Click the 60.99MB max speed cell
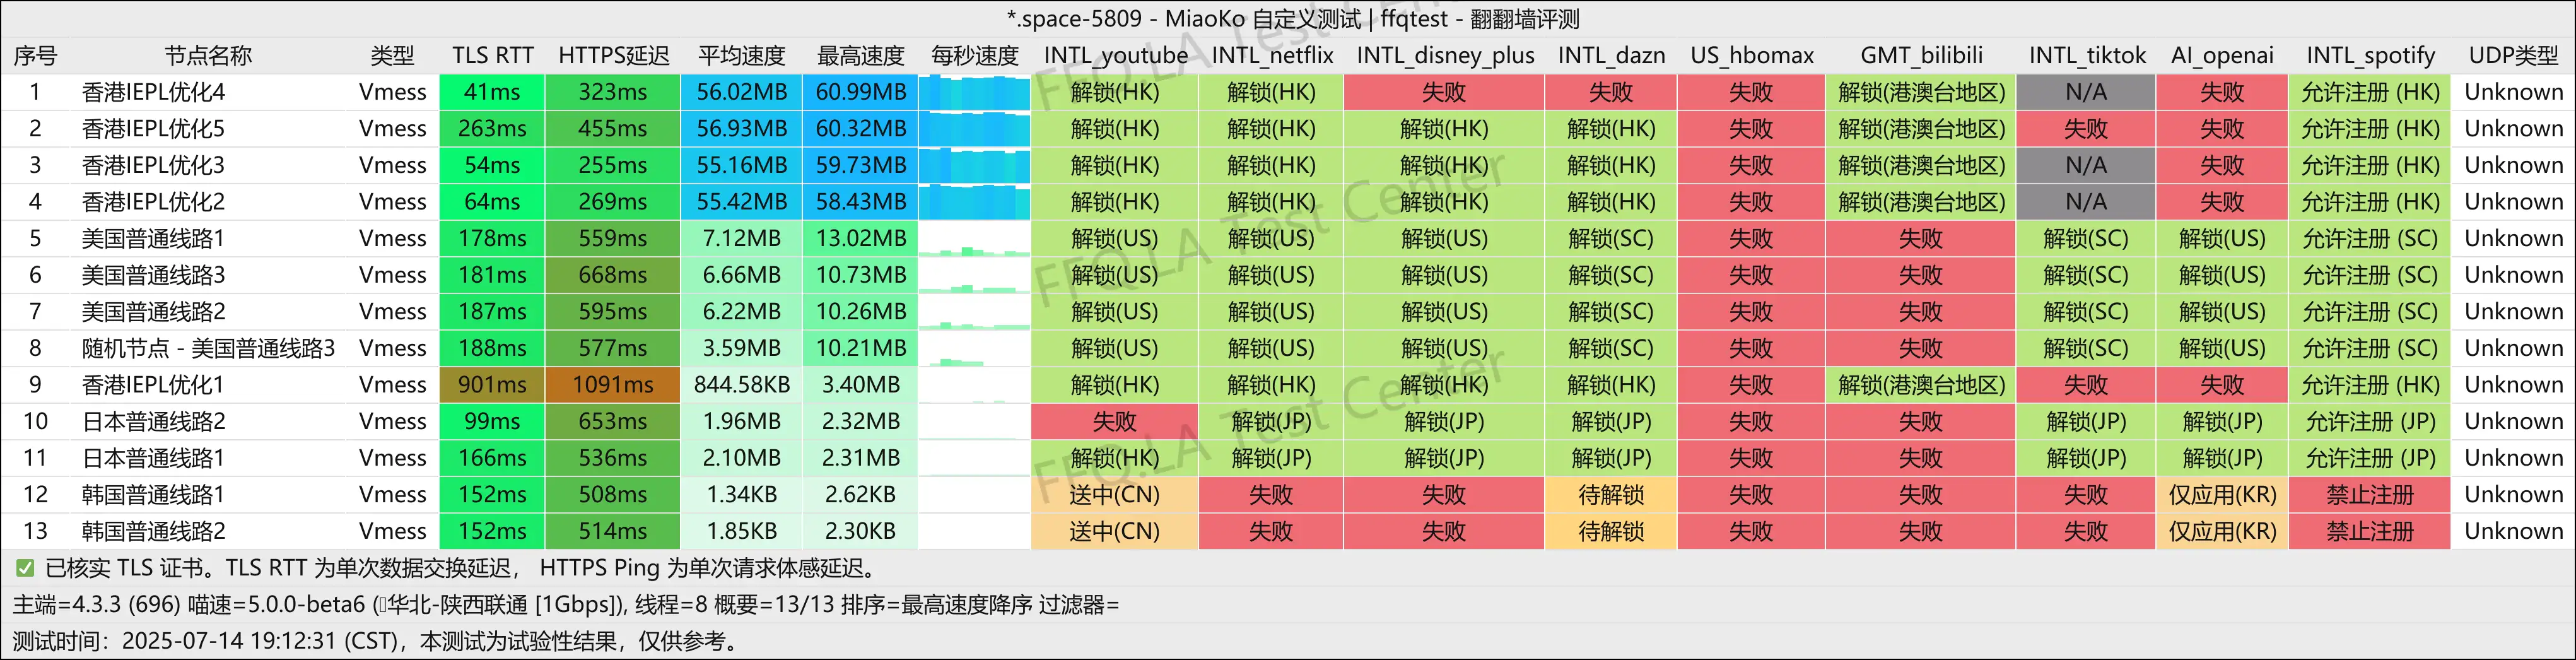The width and height of the screenshot is (2576, 660). pyautogui.click(x=860, y=92)
